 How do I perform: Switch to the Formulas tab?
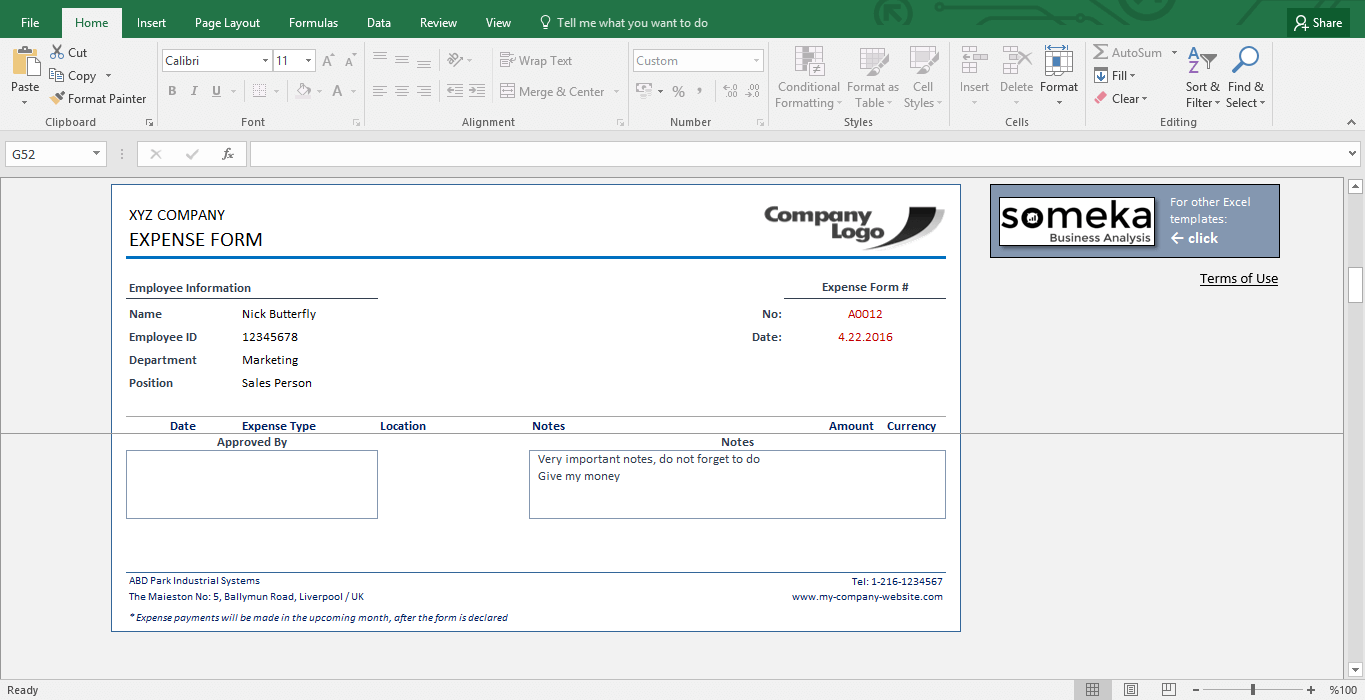[313, 23]
